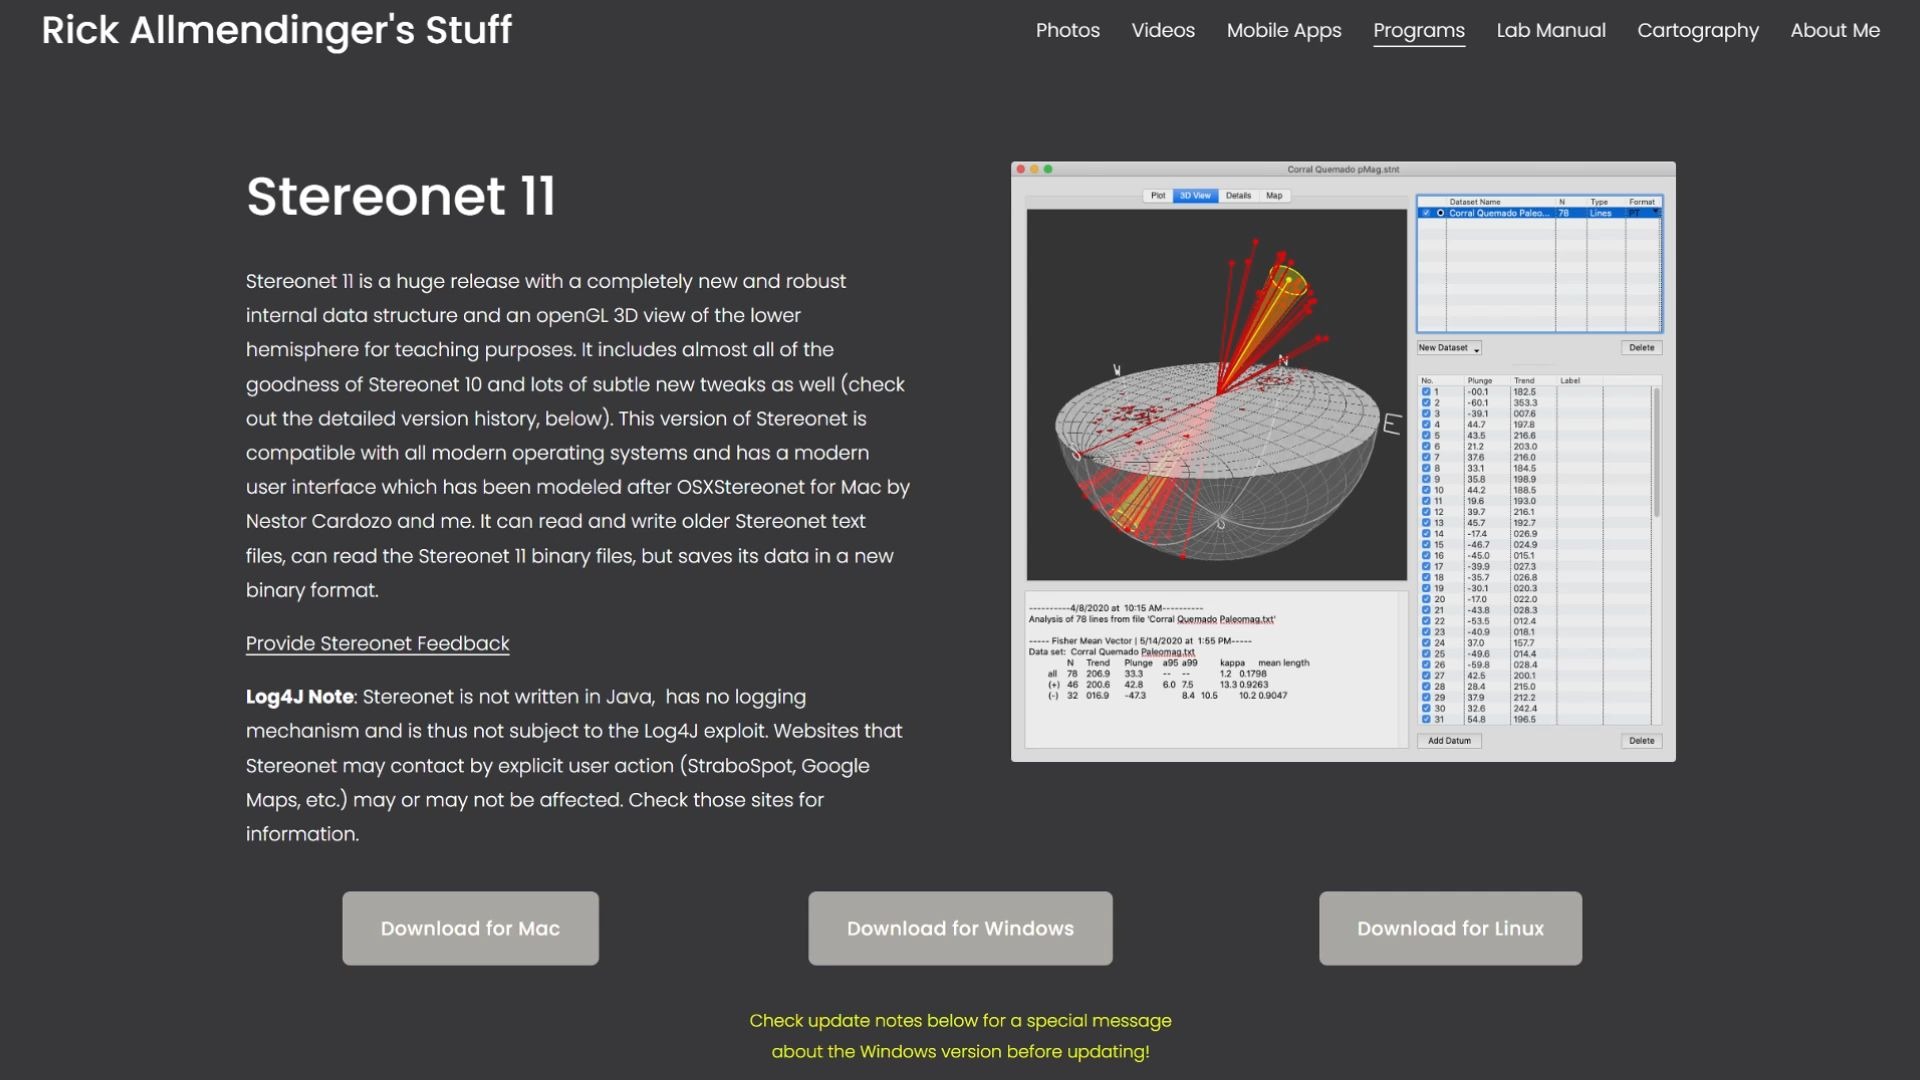Click the Rick Allmendinger's Stuff site title

pyautogui.click(x=276, y=30)
